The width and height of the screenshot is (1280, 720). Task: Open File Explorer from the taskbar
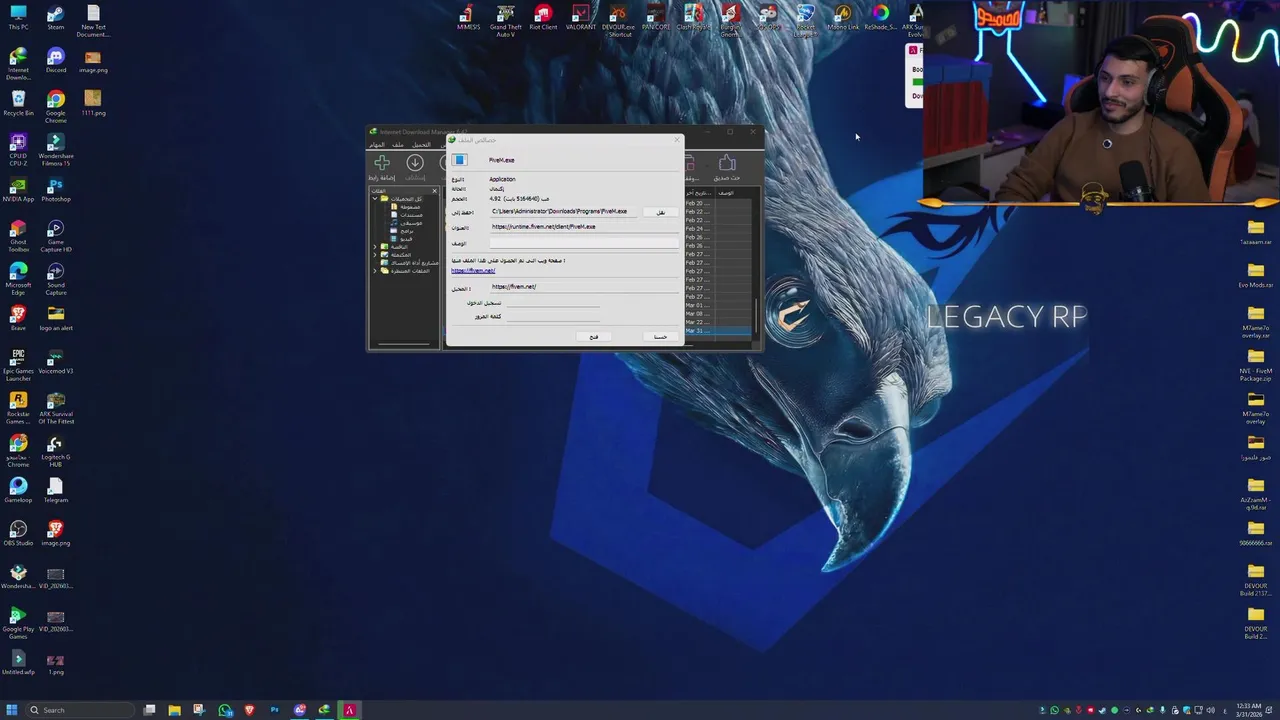click(x=174, y=710)
